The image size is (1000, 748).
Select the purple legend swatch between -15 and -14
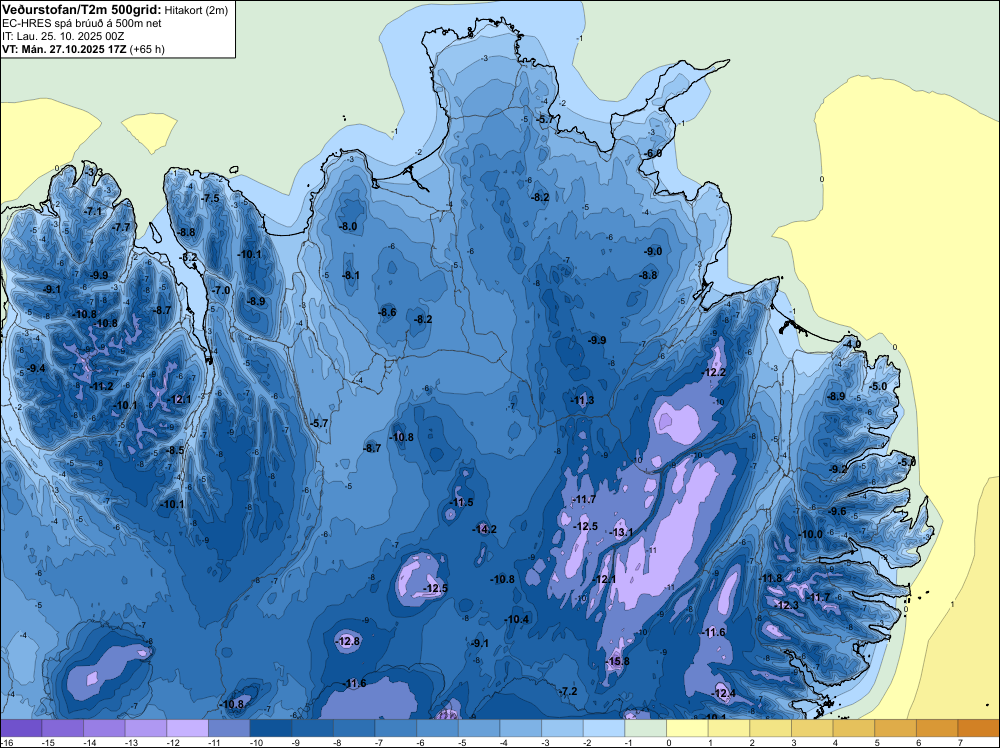pyautogui.click(x=62, y=728)
